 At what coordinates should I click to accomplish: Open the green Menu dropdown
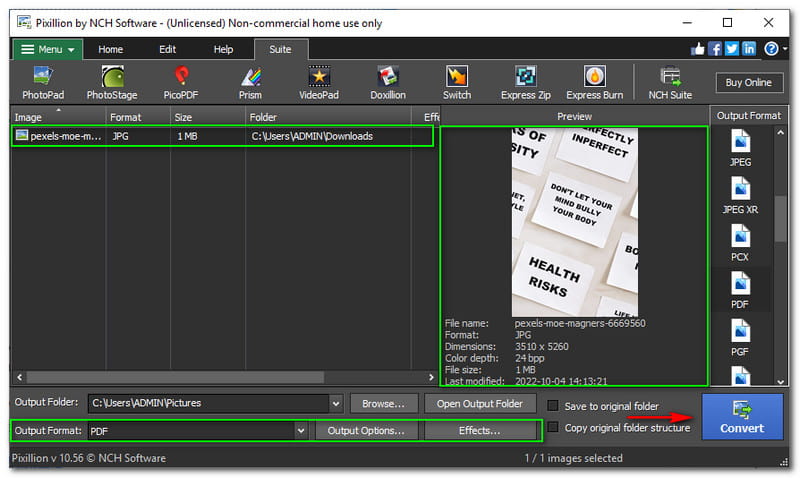tap(45, 49)
